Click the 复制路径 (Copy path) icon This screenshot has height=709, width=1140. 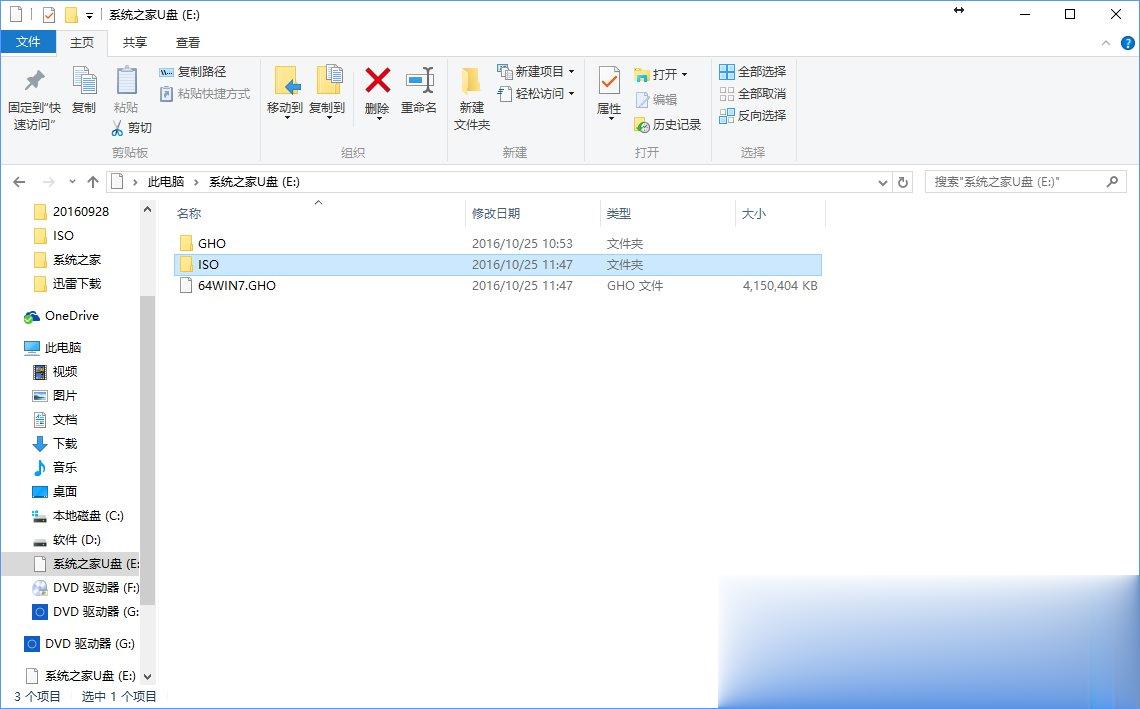(x=165, y=73)
